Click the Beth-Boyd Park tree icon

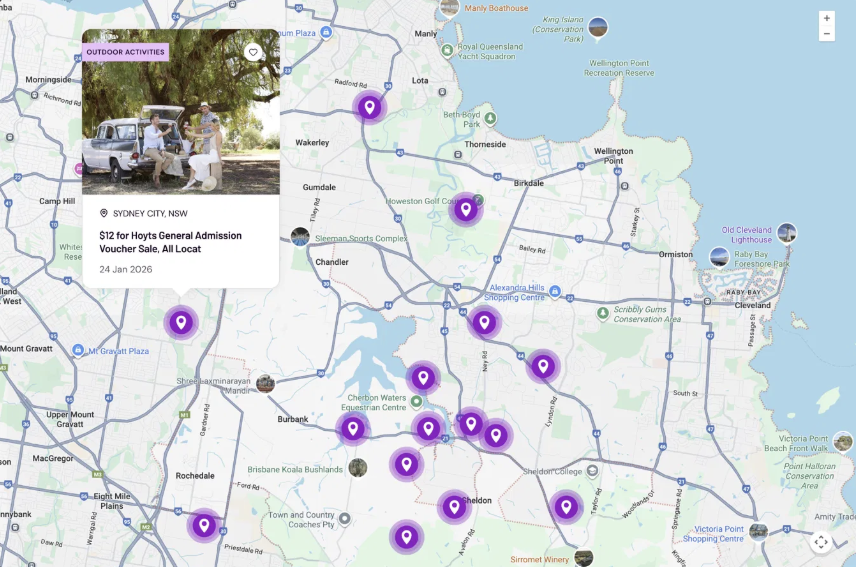(x=490, y=118)
